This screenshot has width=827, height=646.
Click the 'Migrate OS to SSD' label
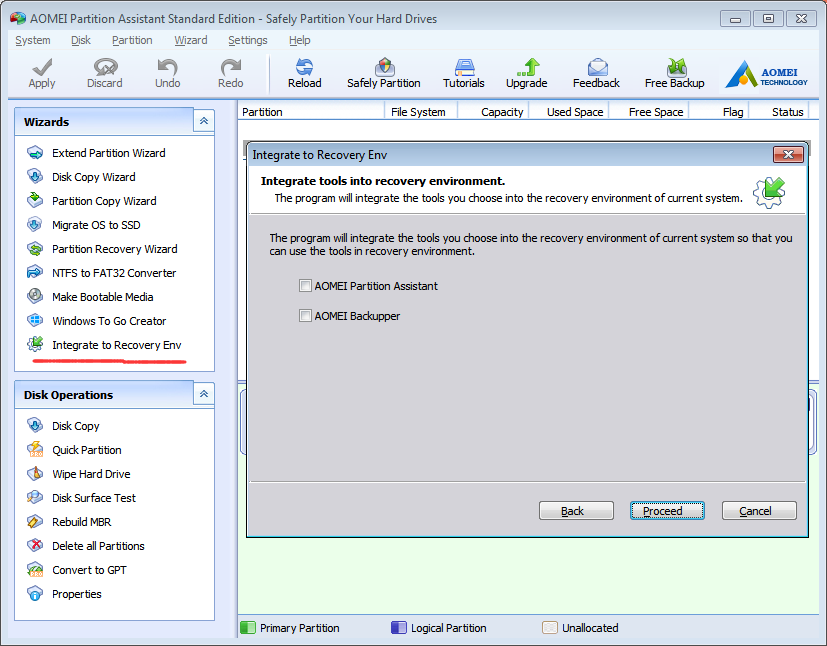click(x=96, y=225)
